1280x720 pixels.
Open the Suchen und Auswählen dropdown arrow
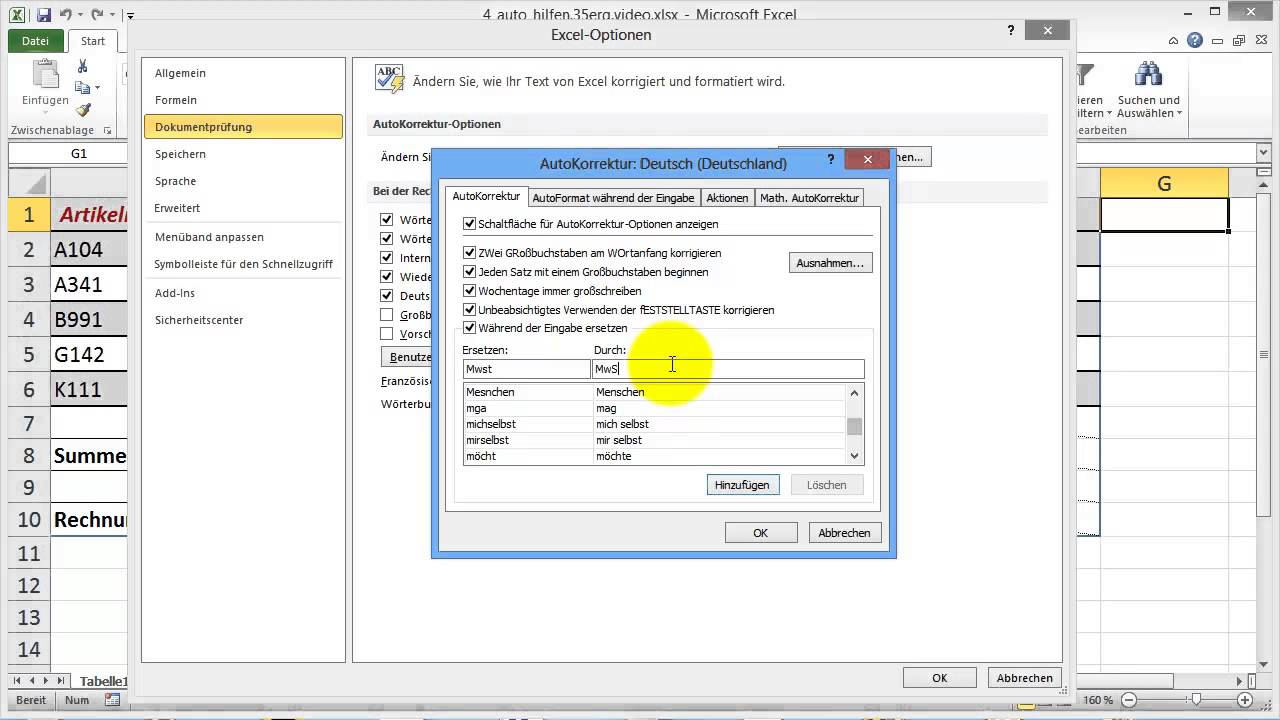(1179, 114)
